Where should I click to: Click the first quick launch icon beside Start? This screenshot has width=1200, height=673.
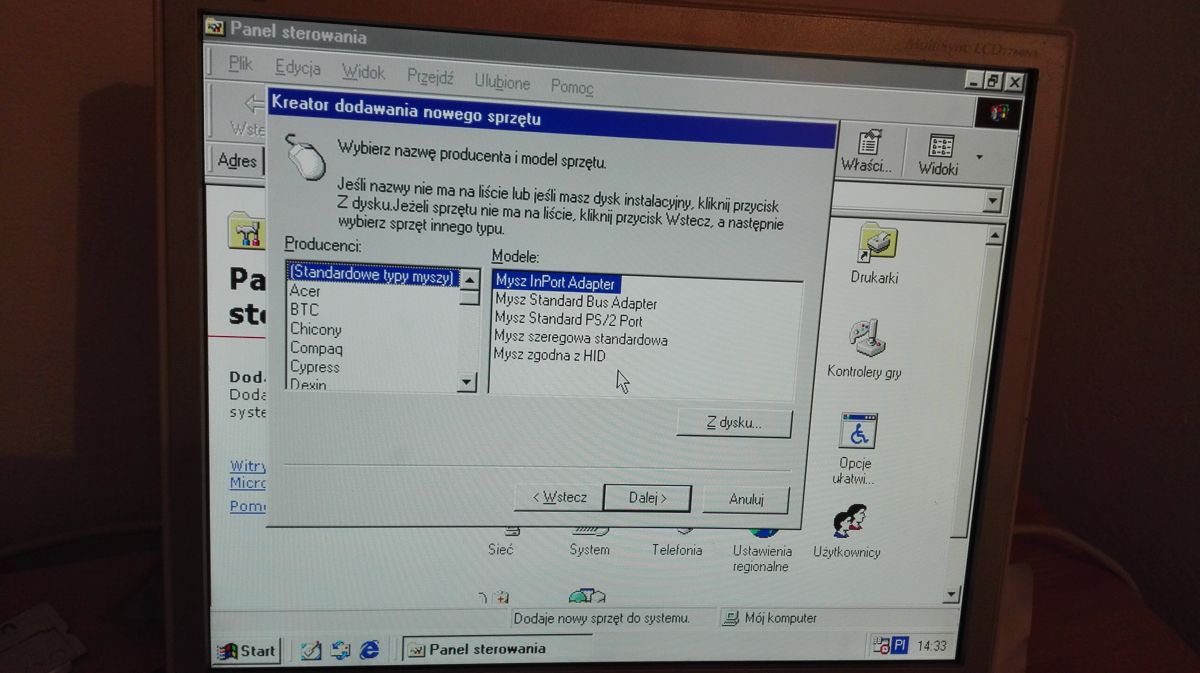tap(311, 650)
